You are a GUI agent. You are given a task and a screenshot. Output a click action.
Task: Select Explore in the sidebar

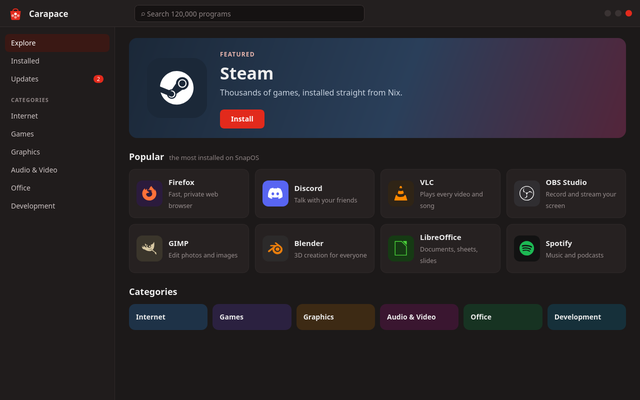[57, 43]
